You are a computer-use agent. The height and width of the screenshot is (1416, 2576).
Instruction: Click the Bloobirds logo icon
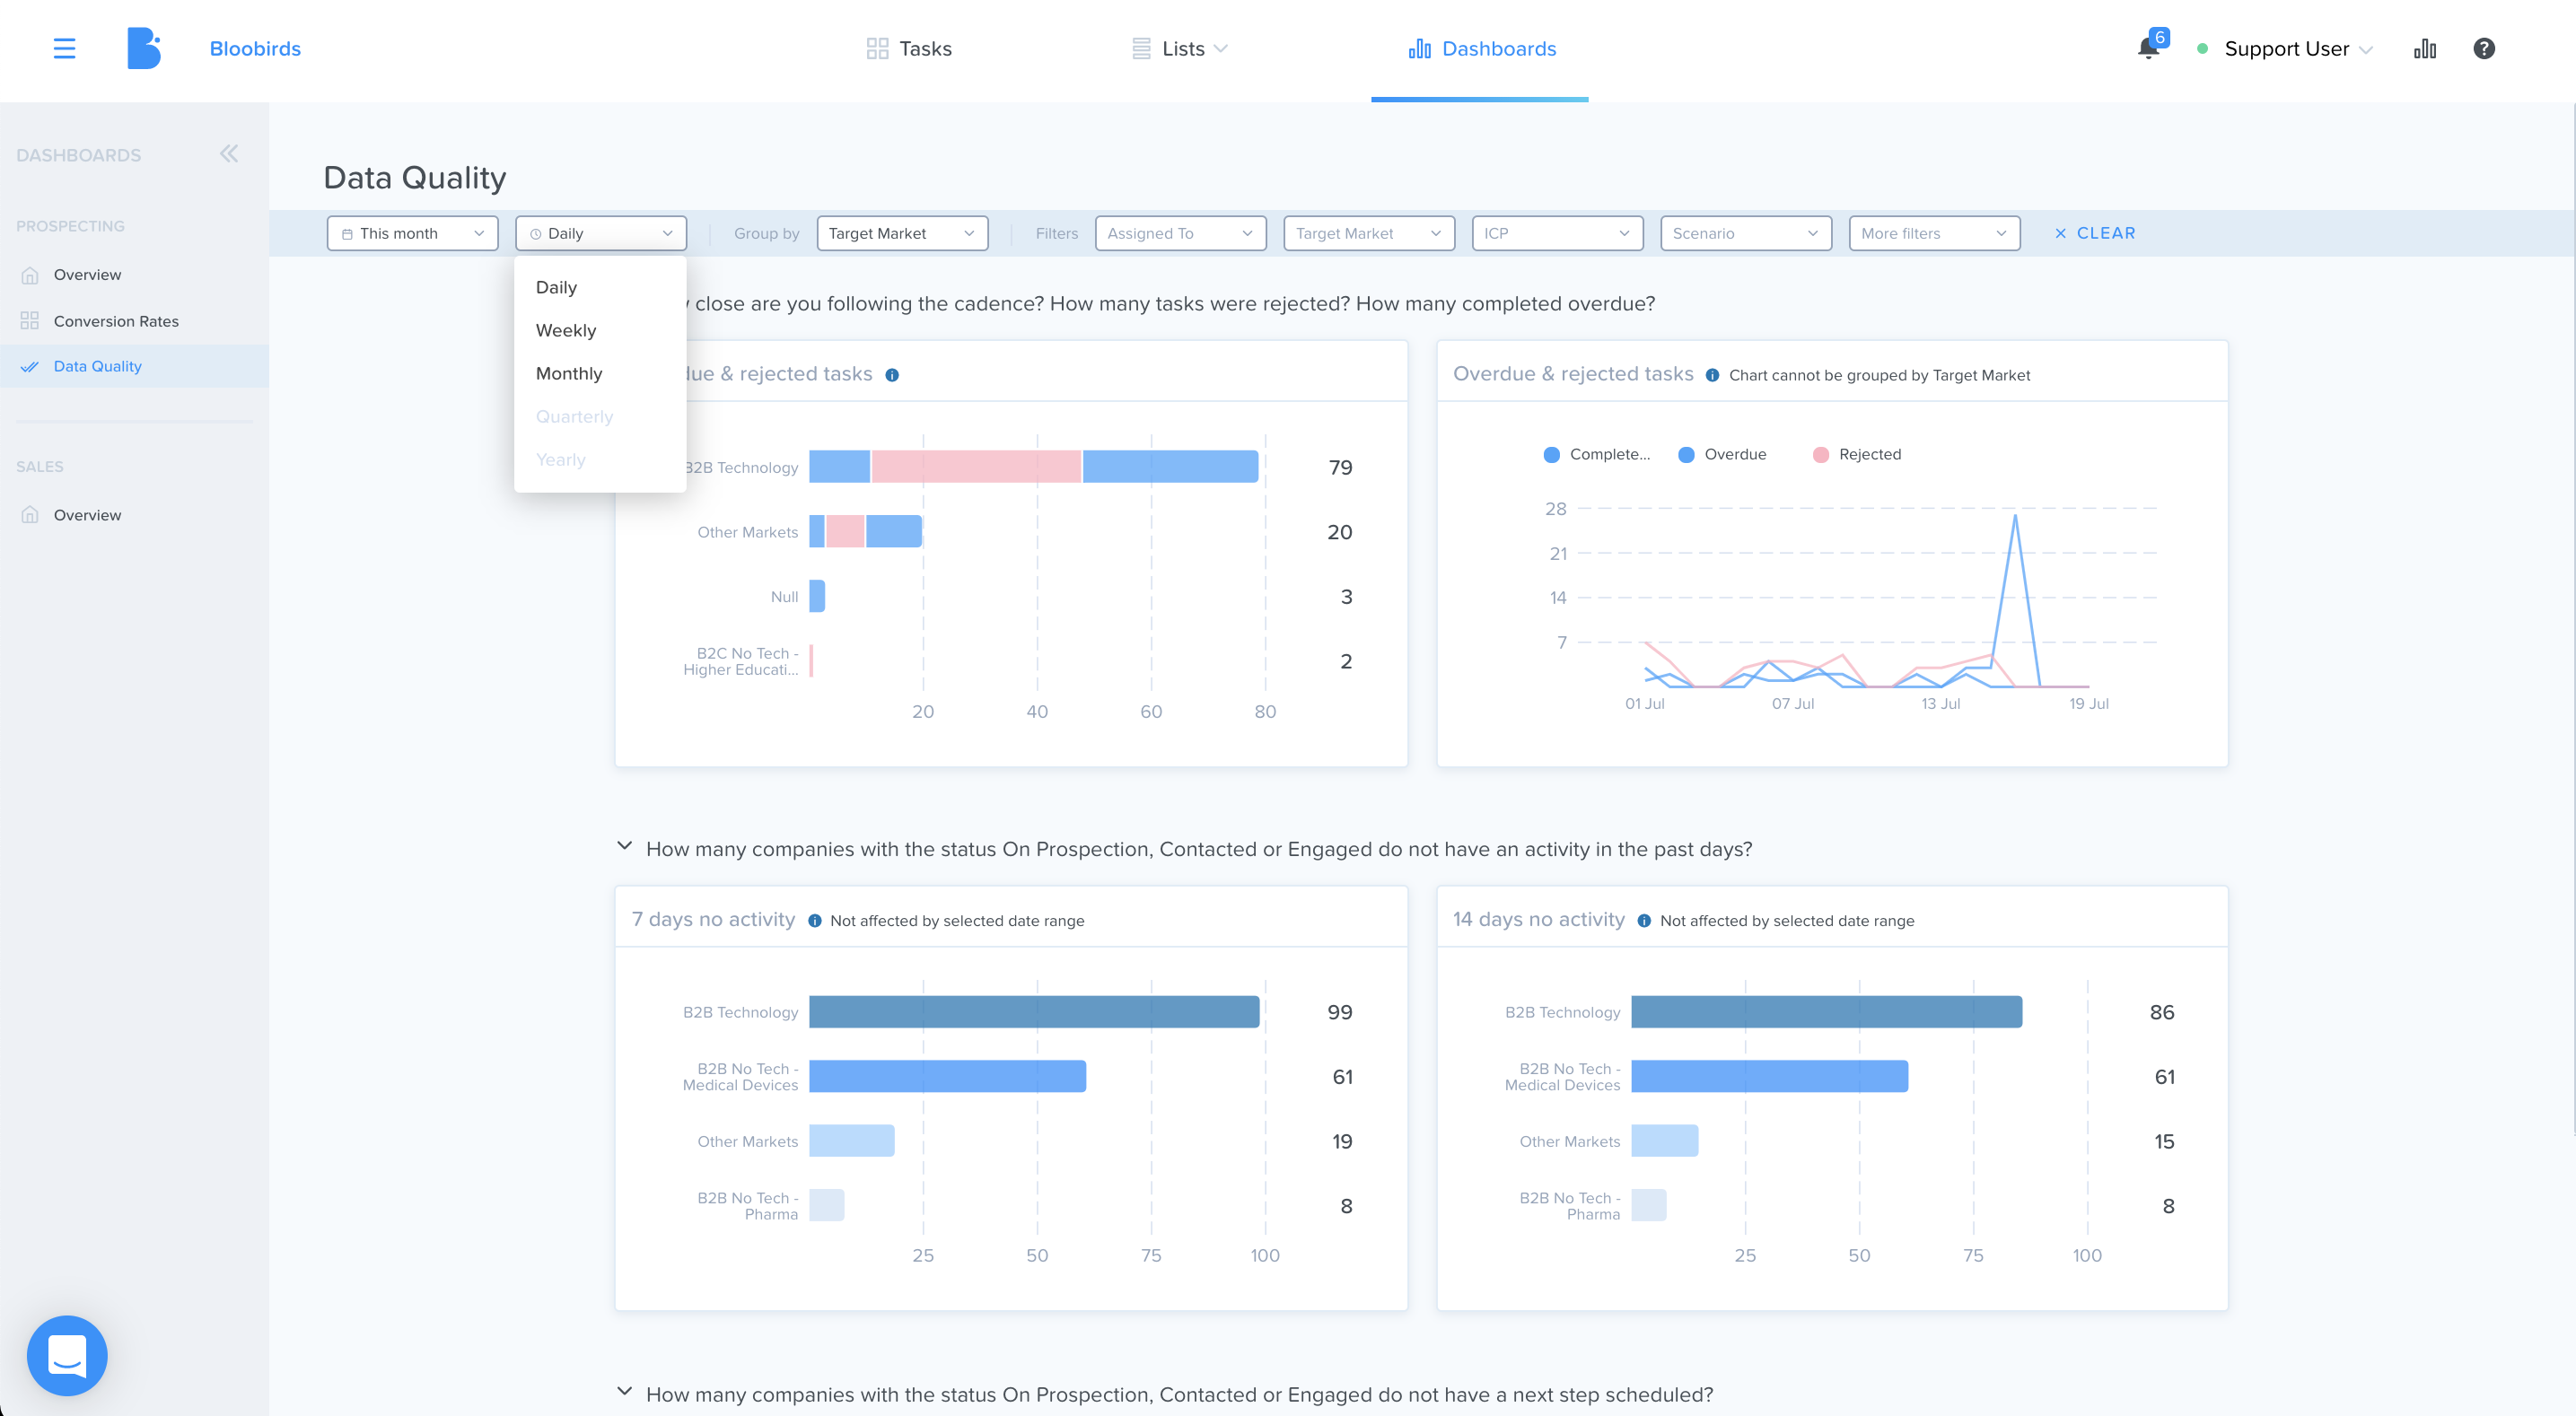pos(144,48)
